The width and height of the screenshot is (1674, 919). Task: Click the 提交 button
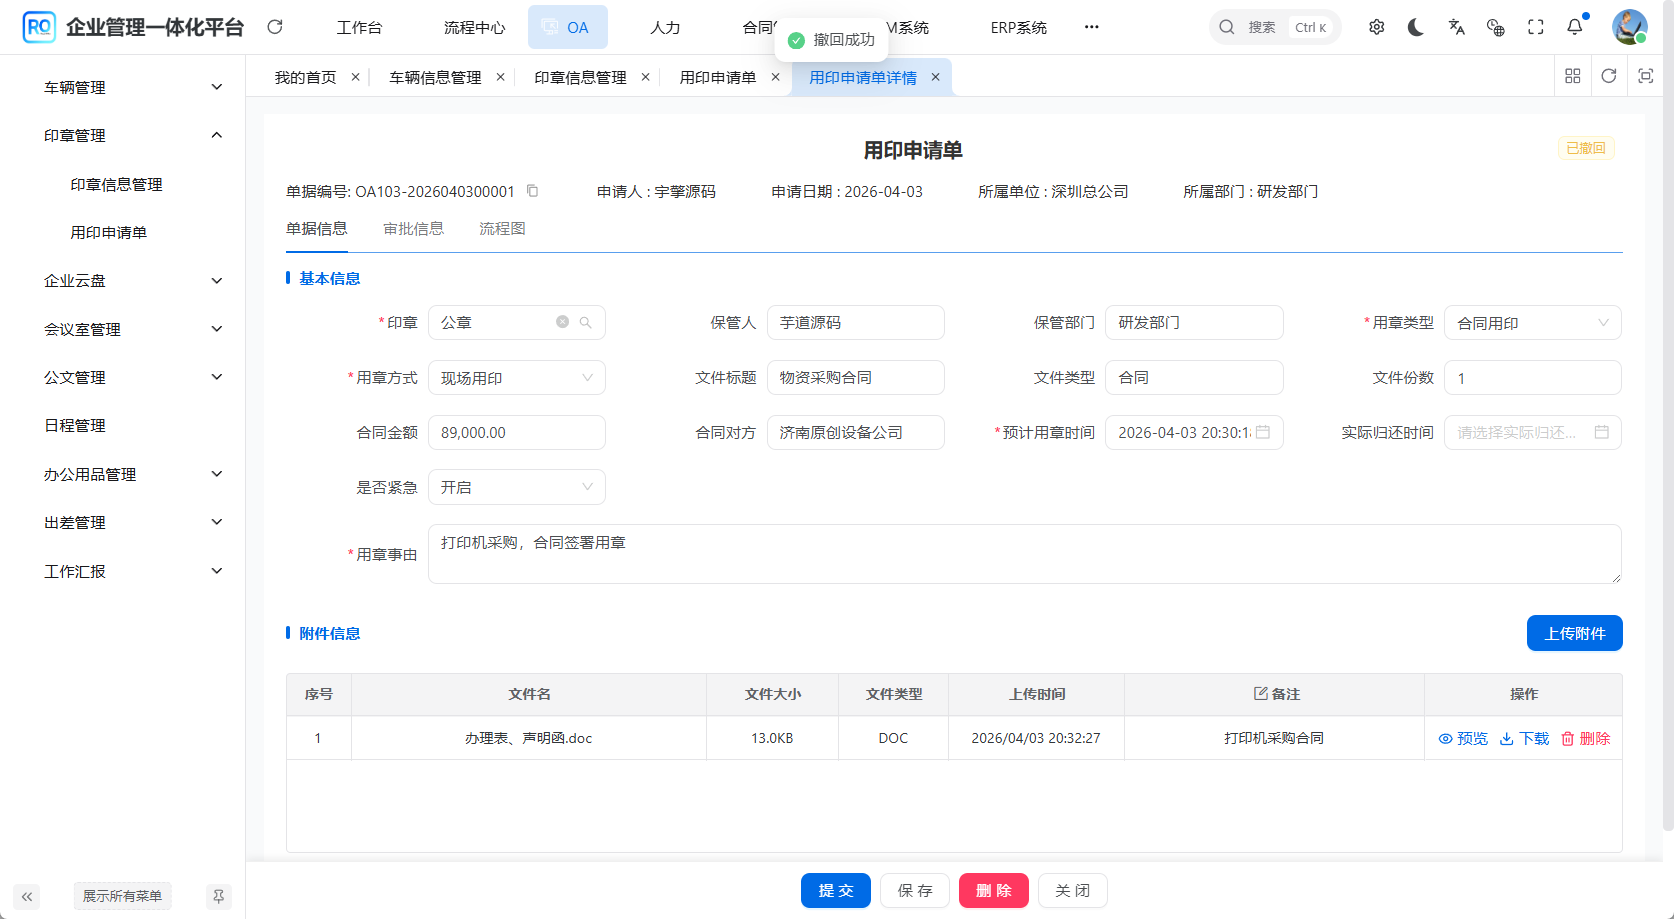(x=835, y=890)
